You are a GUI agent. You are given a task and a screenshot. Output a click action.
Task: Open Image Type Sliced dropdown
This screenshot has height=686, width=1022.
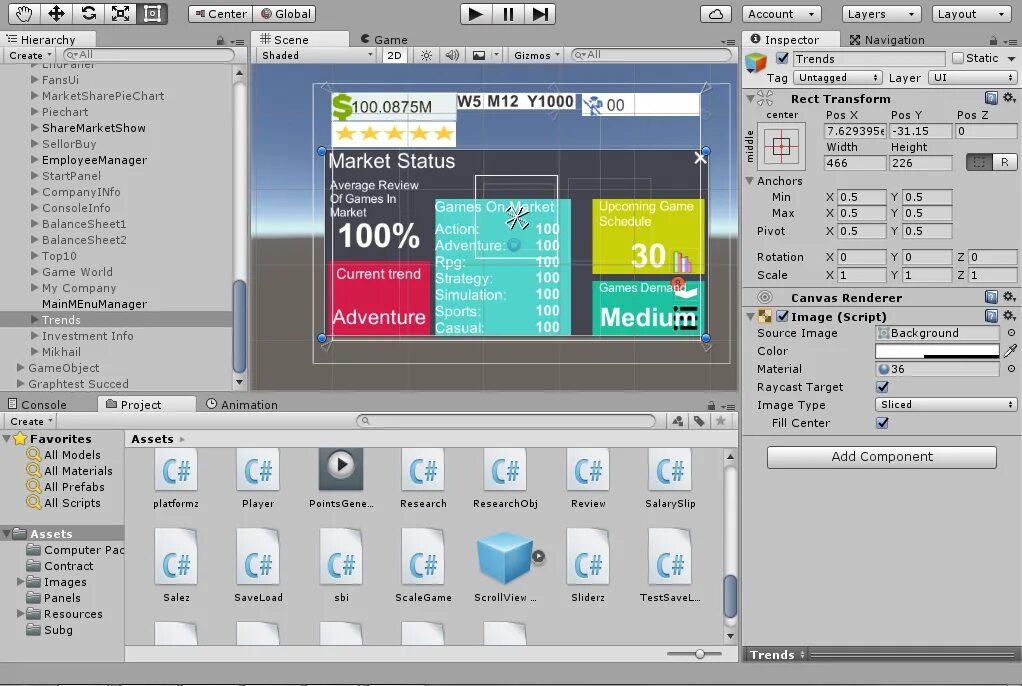point(946,404)
